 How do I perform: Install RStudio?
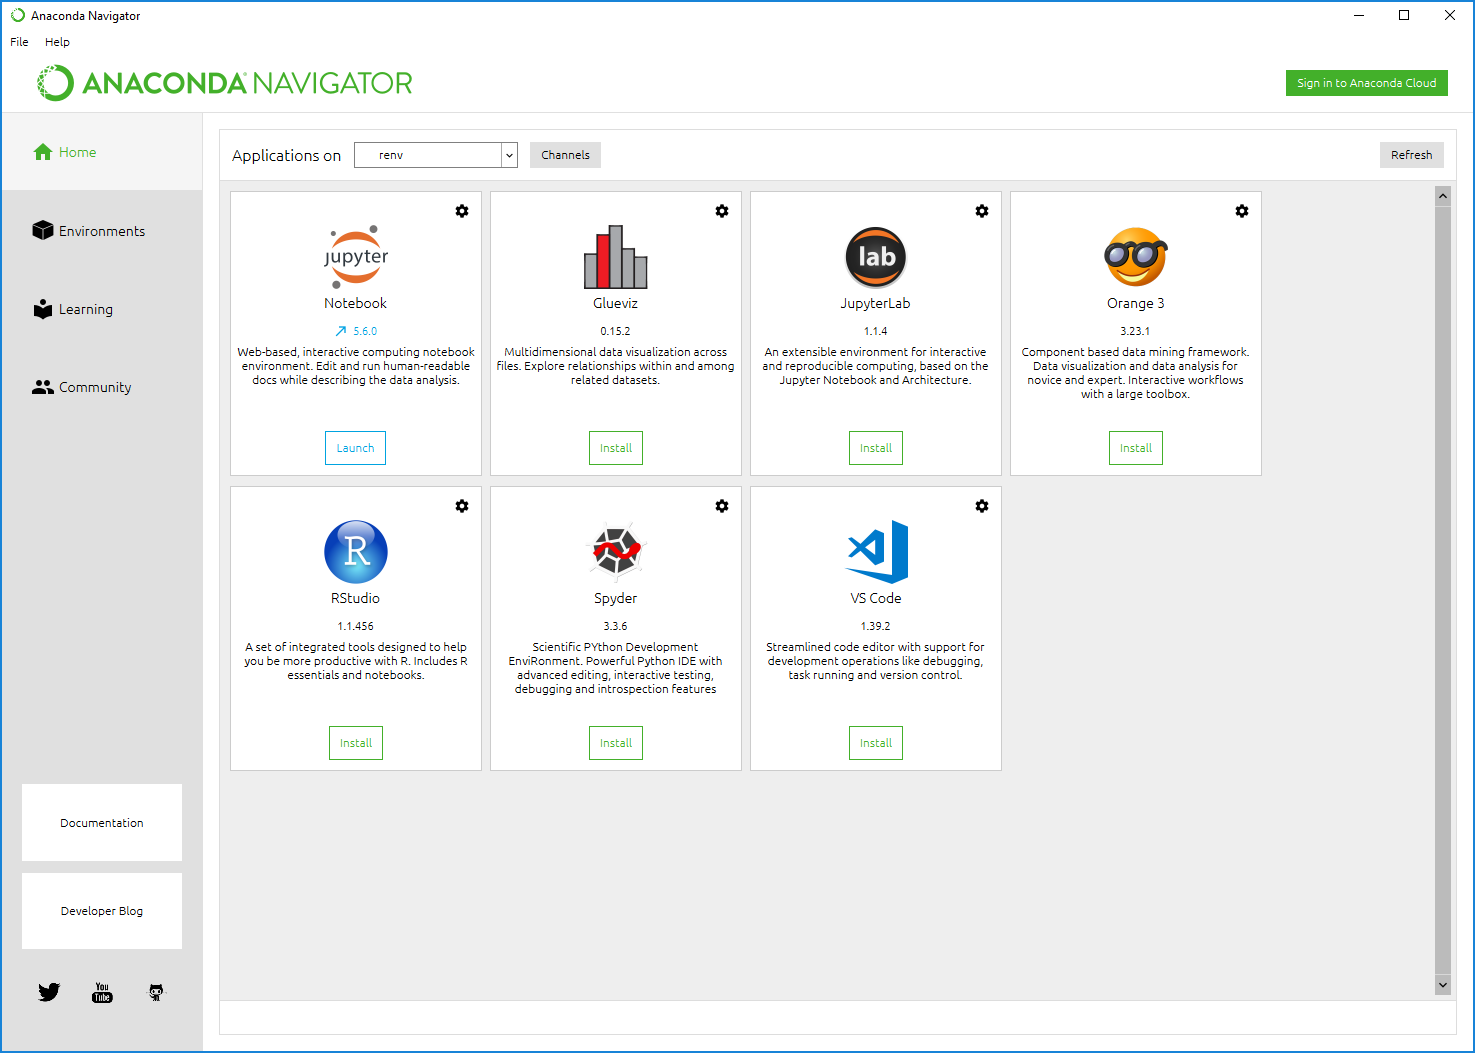tap(356, 743)
